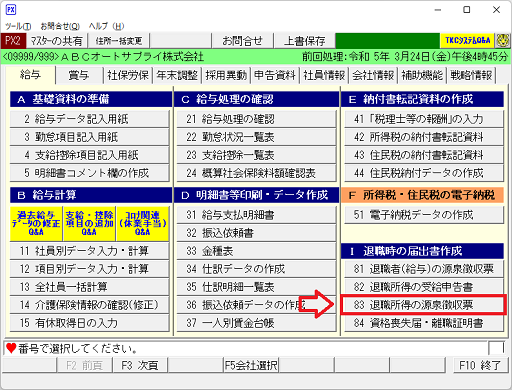The height and width of the screenshot is (390, 512).
Task: Open TKCシステムQ&A yellow button
Action: [468, 41]
